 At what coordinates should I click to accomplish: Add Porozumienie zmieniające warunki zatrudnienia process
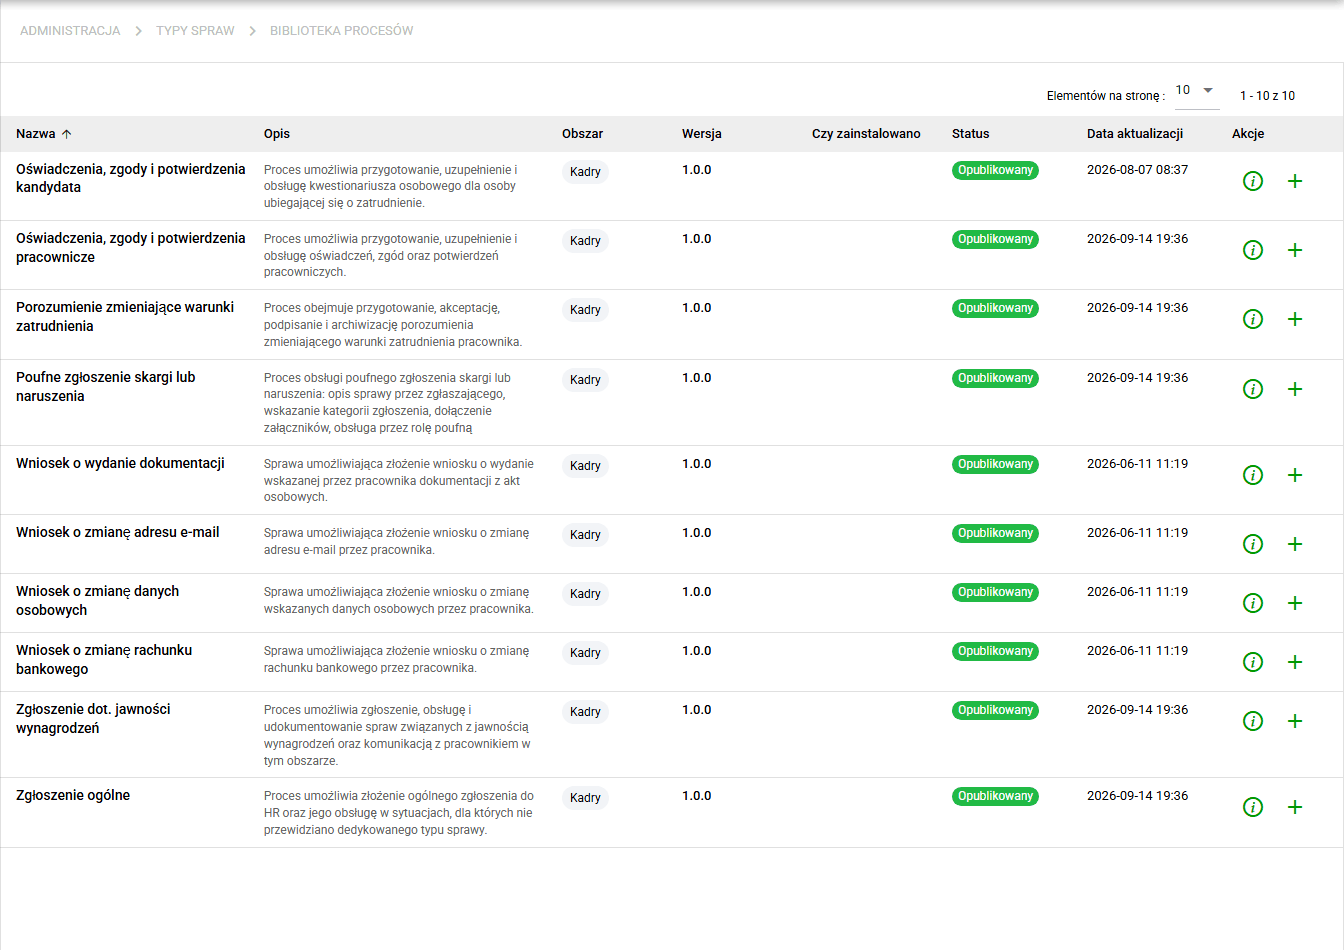[x=1295, y=319]
